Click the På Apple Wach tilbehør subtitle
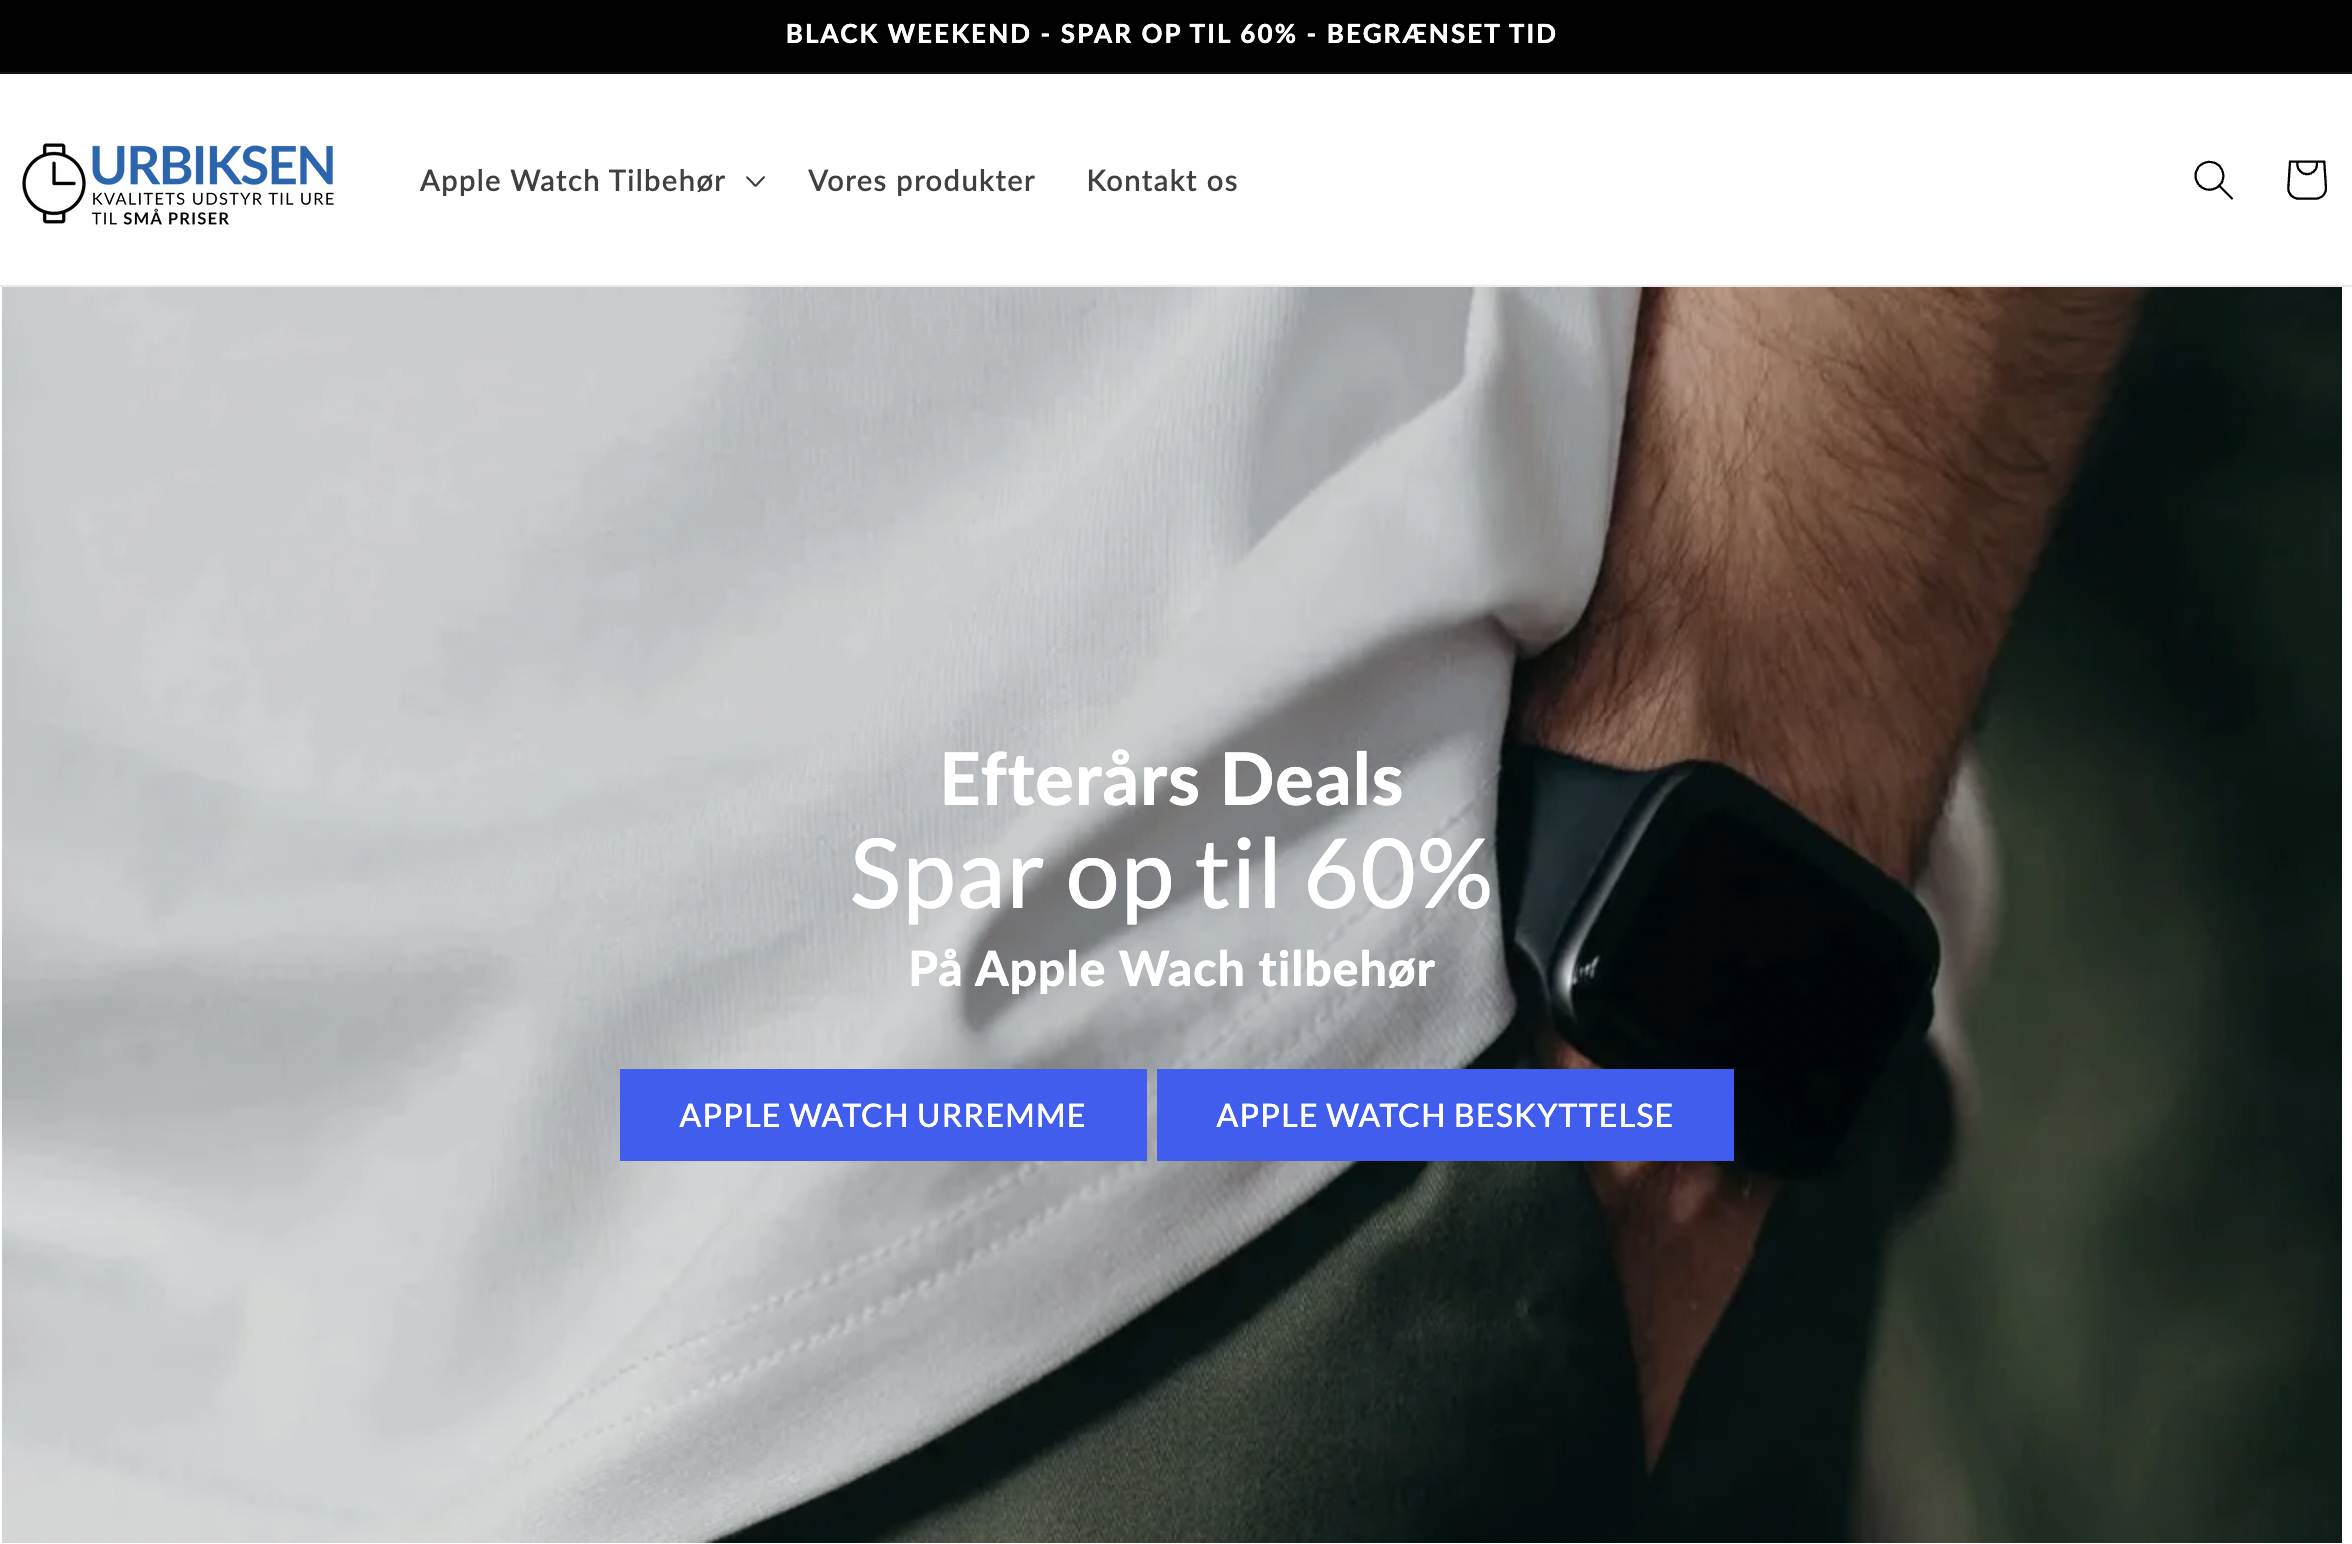2352x1544 pixels. coord(1172,969)
